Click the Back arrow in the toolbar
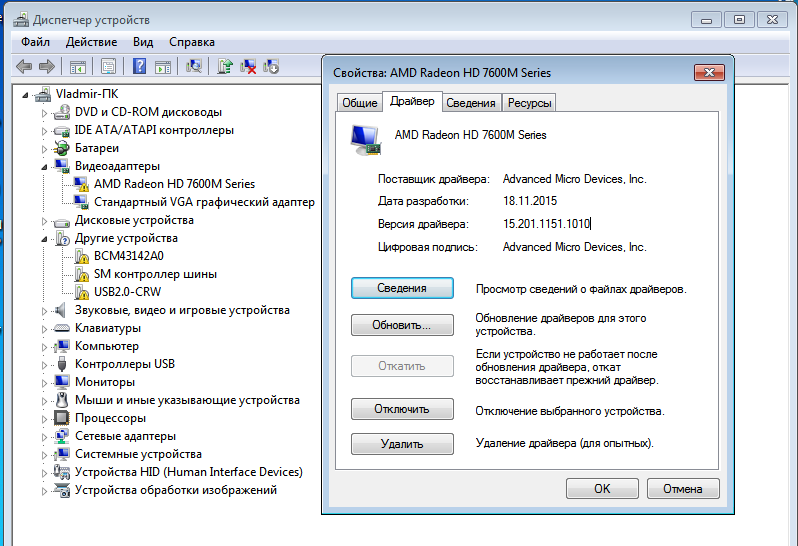This screenshot has width=798, height=546. (24, 67)
